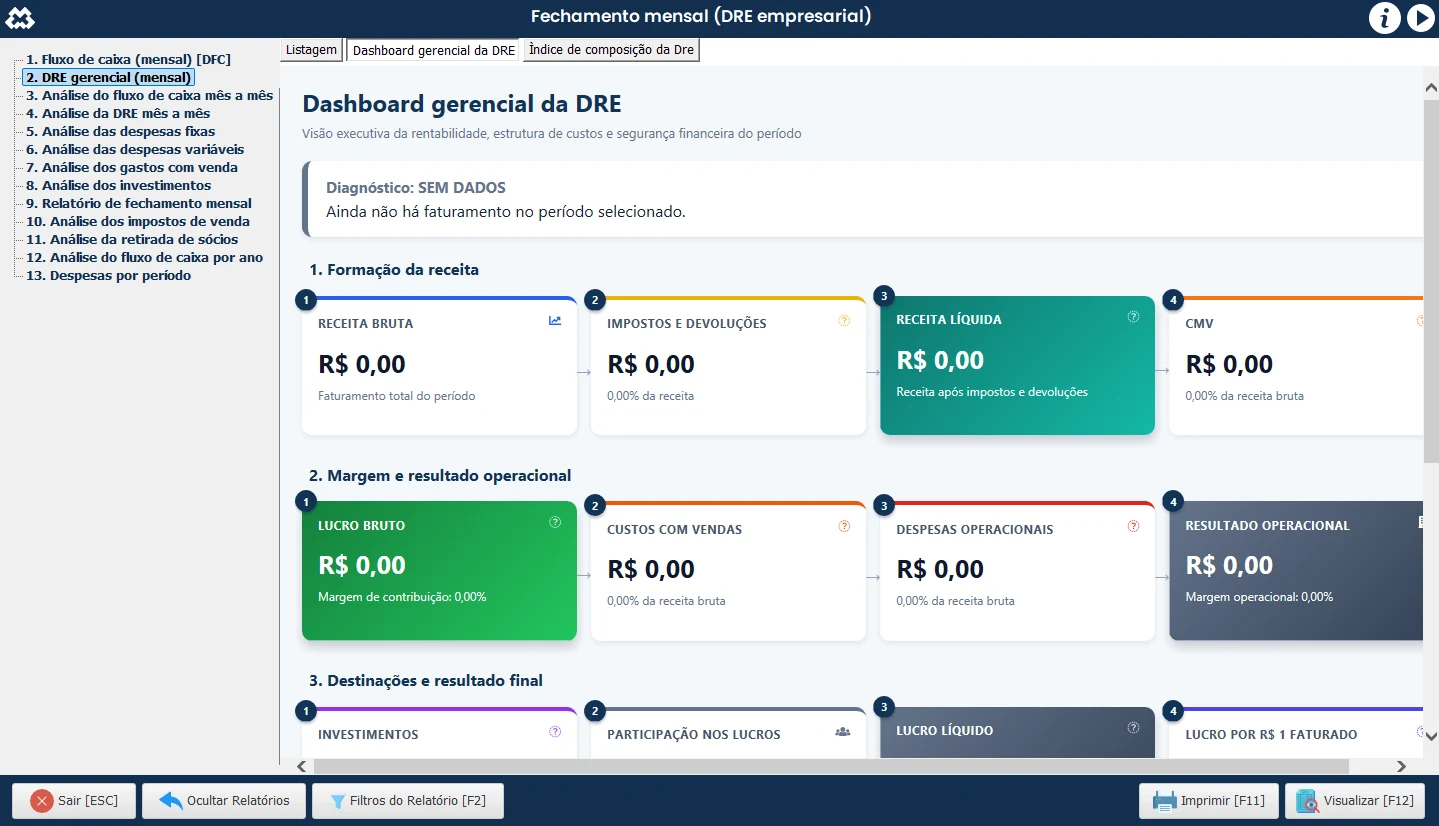Click the horizontal scrollbar right arrow

[x=1401, y=766]
